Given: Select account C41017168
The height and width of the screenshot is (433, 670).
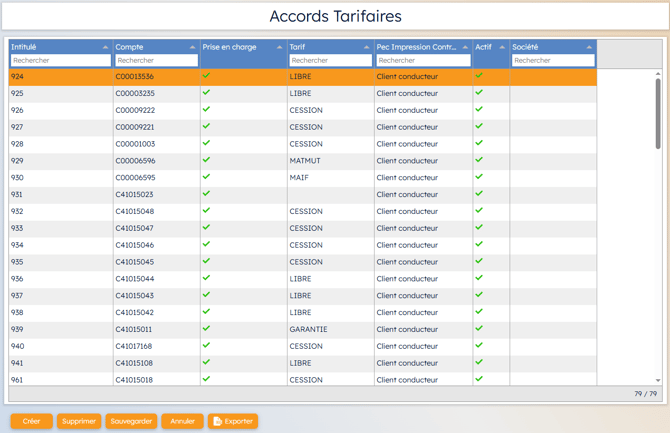Looking at the screenshot, I should (134, 347).
